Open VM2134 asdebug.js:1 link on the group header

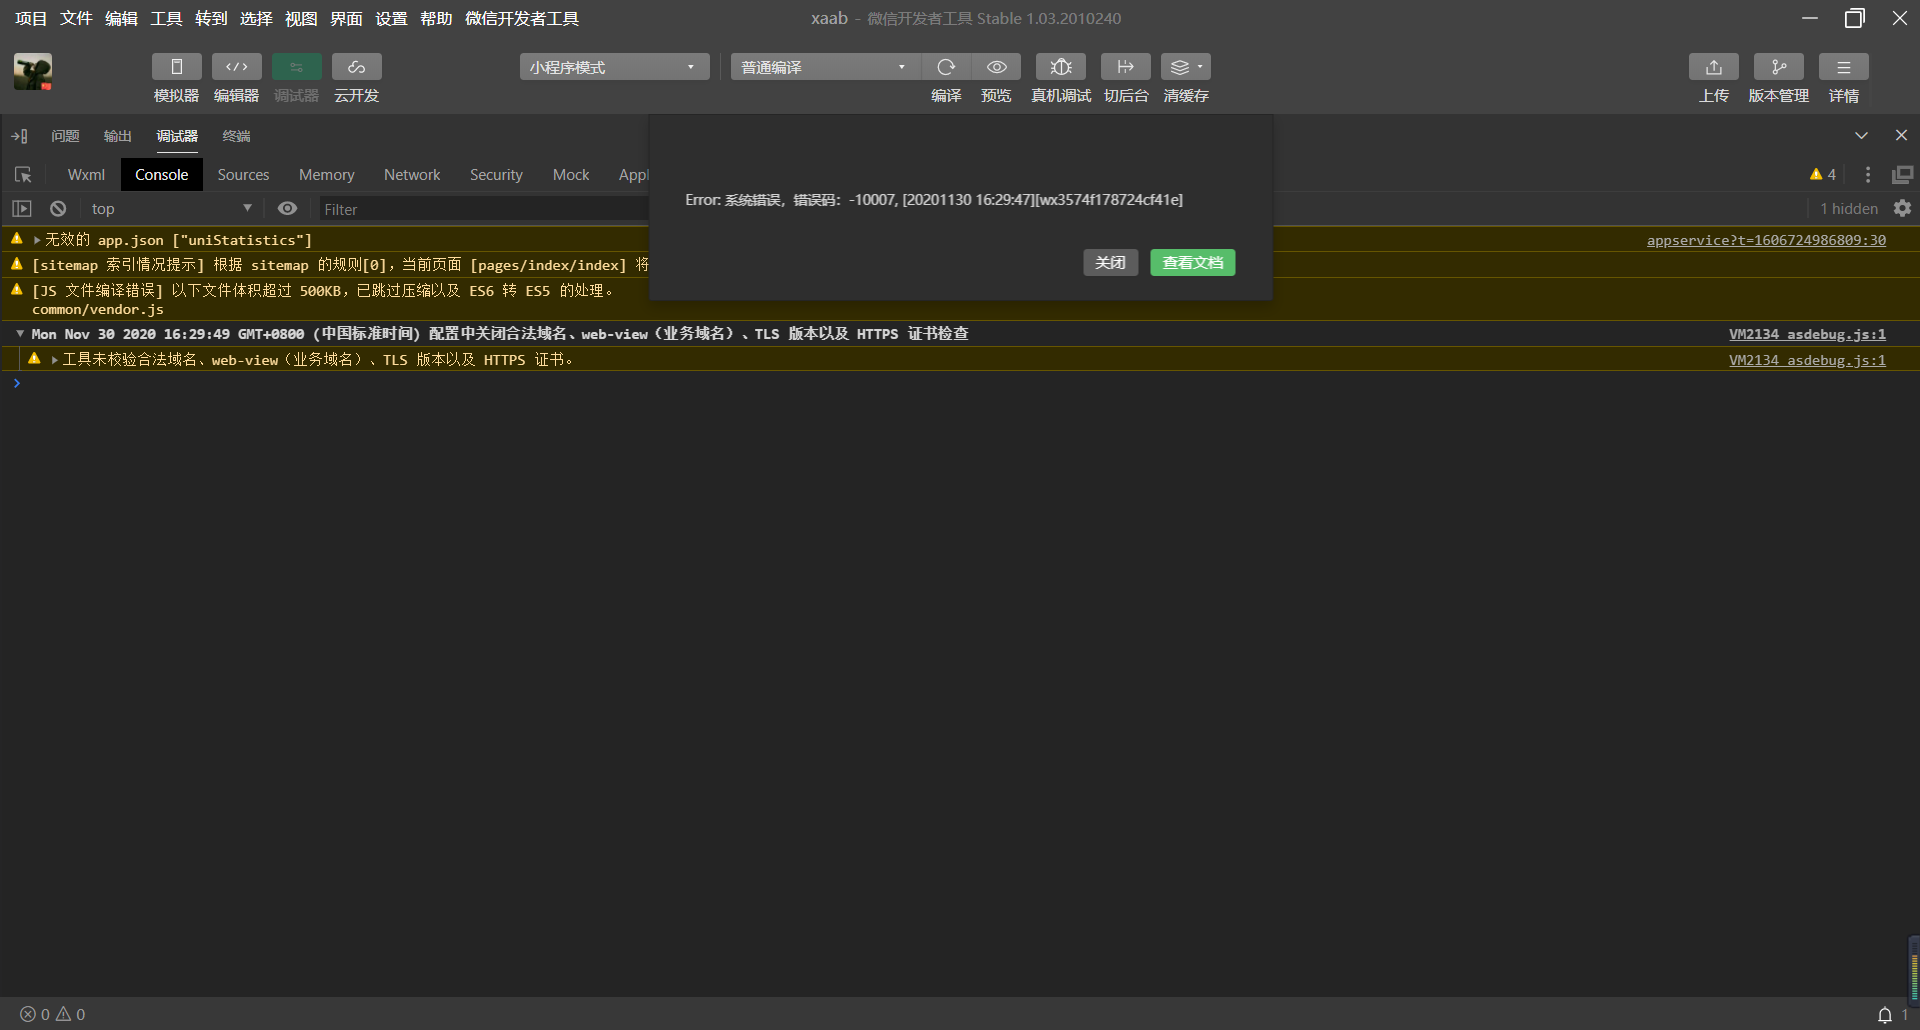pos(1807,334)
